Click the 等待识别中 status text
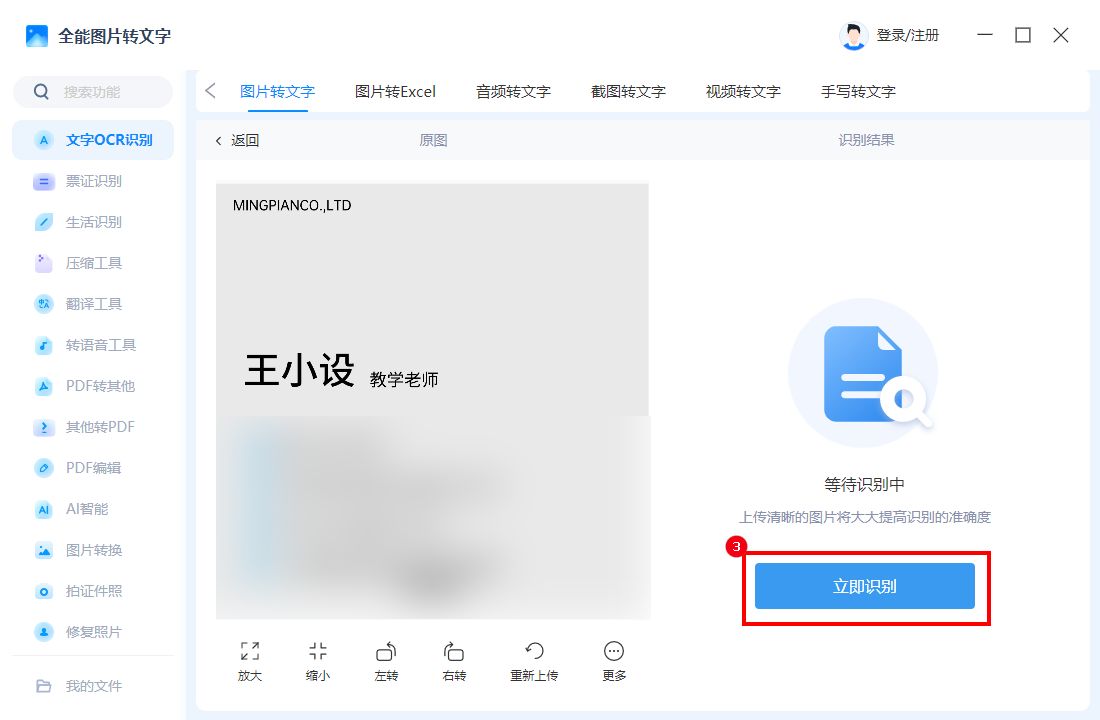1100x720 pixels. pos(864,484)
